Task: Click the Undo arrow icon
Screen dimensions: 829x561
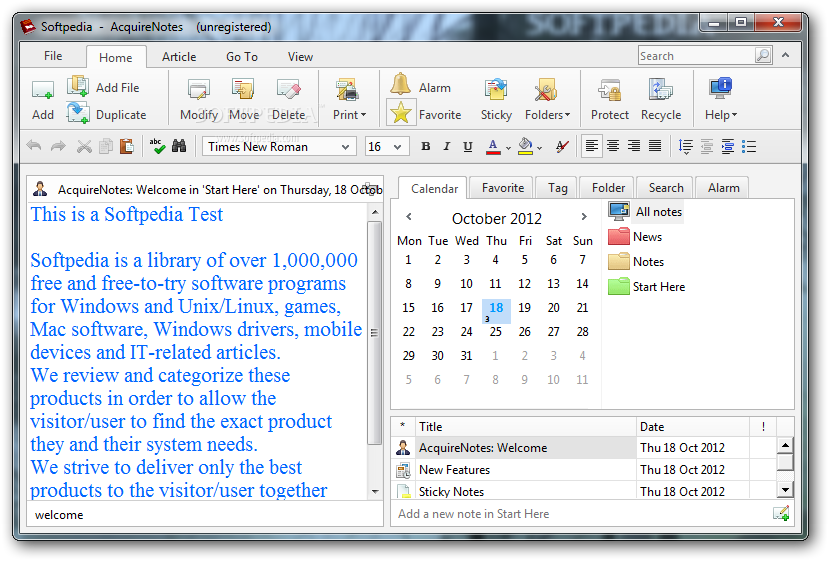Action: point(34,146)
